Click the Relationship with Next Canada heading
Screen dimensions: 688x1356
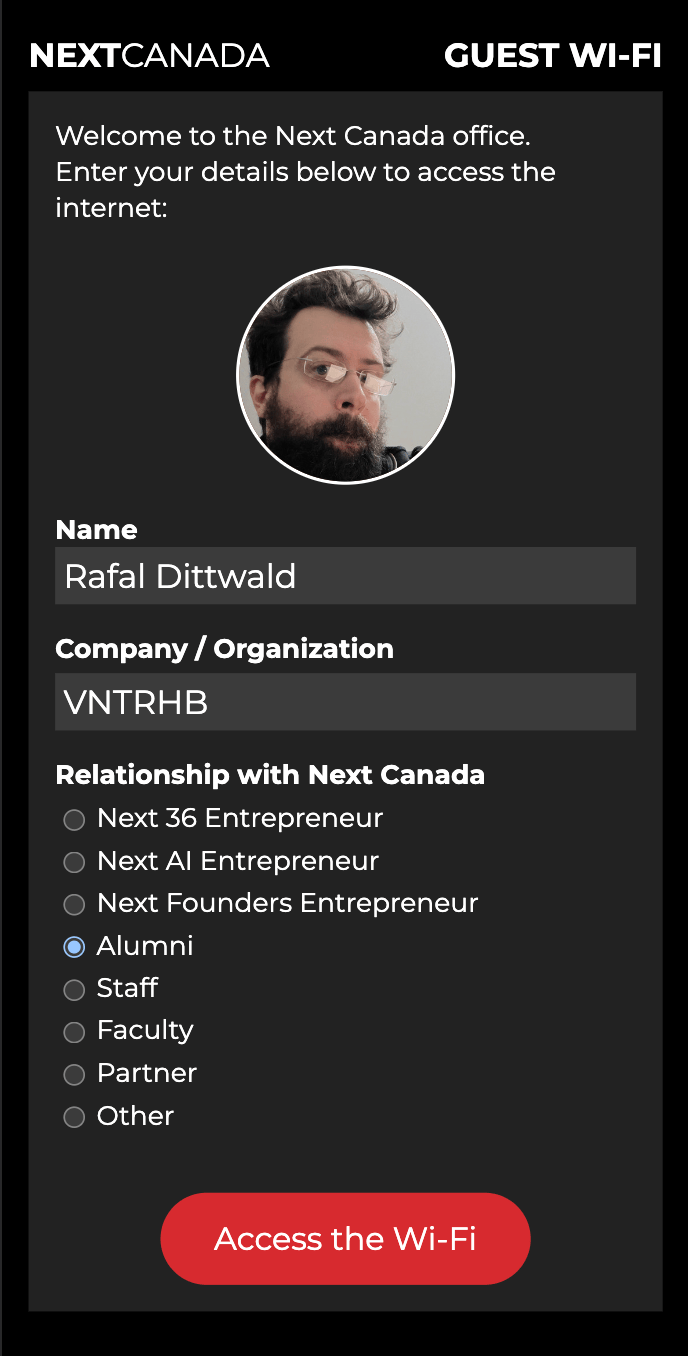(270, 775)
